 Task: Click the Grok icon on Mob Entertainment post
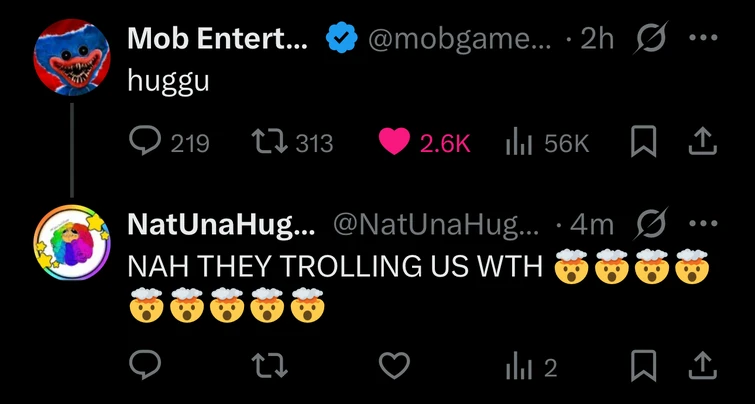651,38
